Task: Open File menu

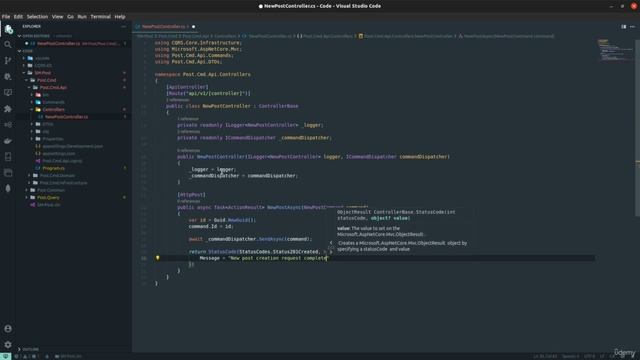Action: click(x=6, y=17)
